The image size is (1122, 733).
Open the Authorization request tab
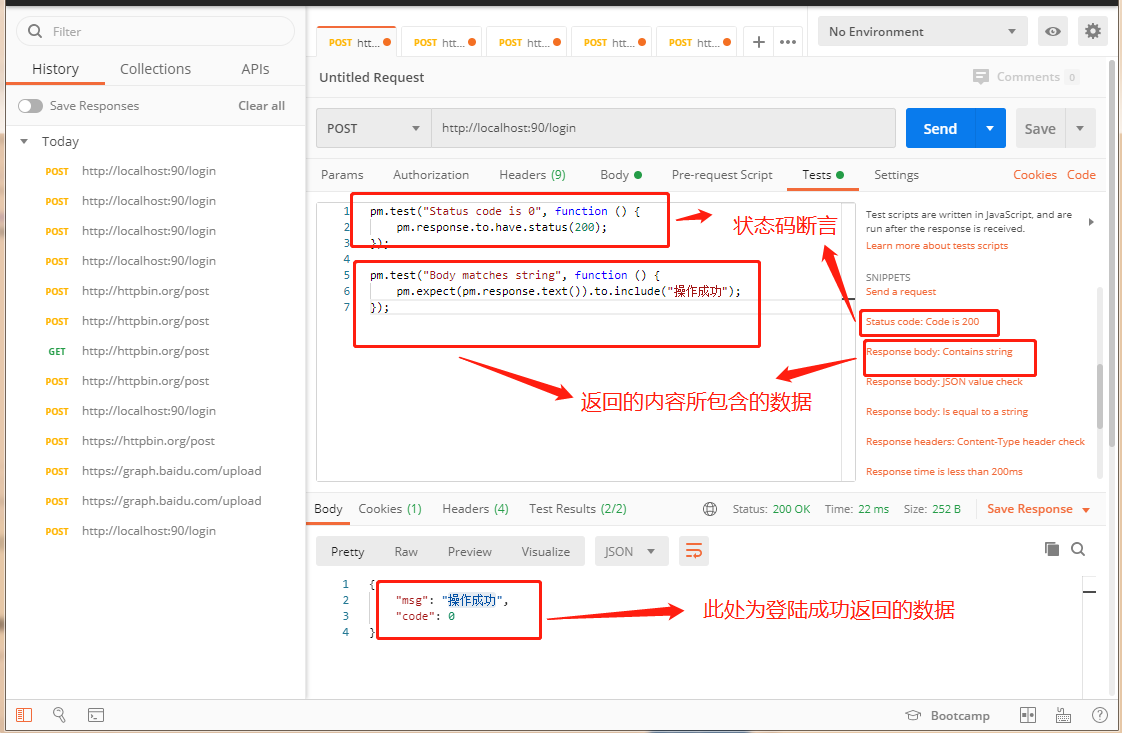(x=431, y=175)
